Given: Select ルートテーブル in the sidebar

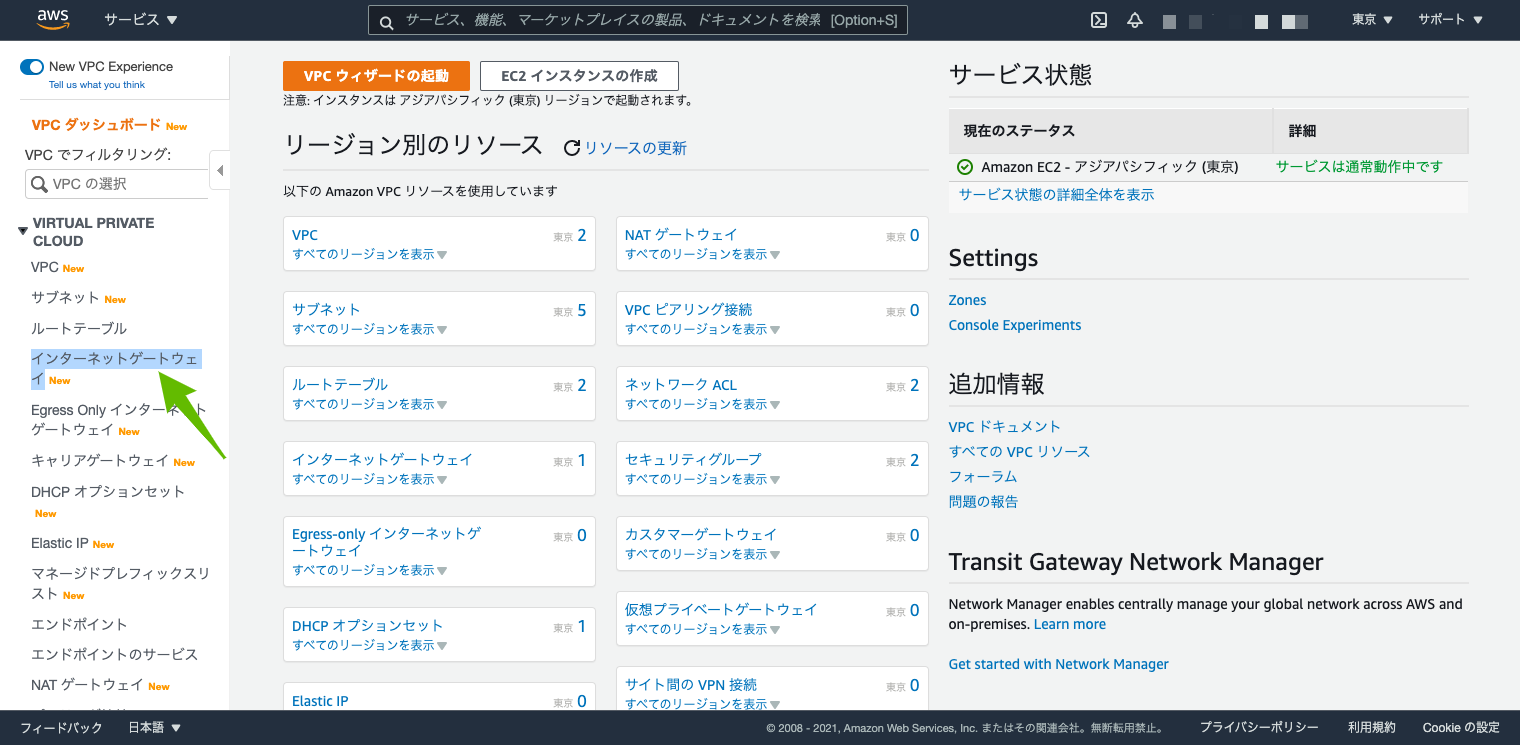Looking at the screenshot, I should coord(79,328).
